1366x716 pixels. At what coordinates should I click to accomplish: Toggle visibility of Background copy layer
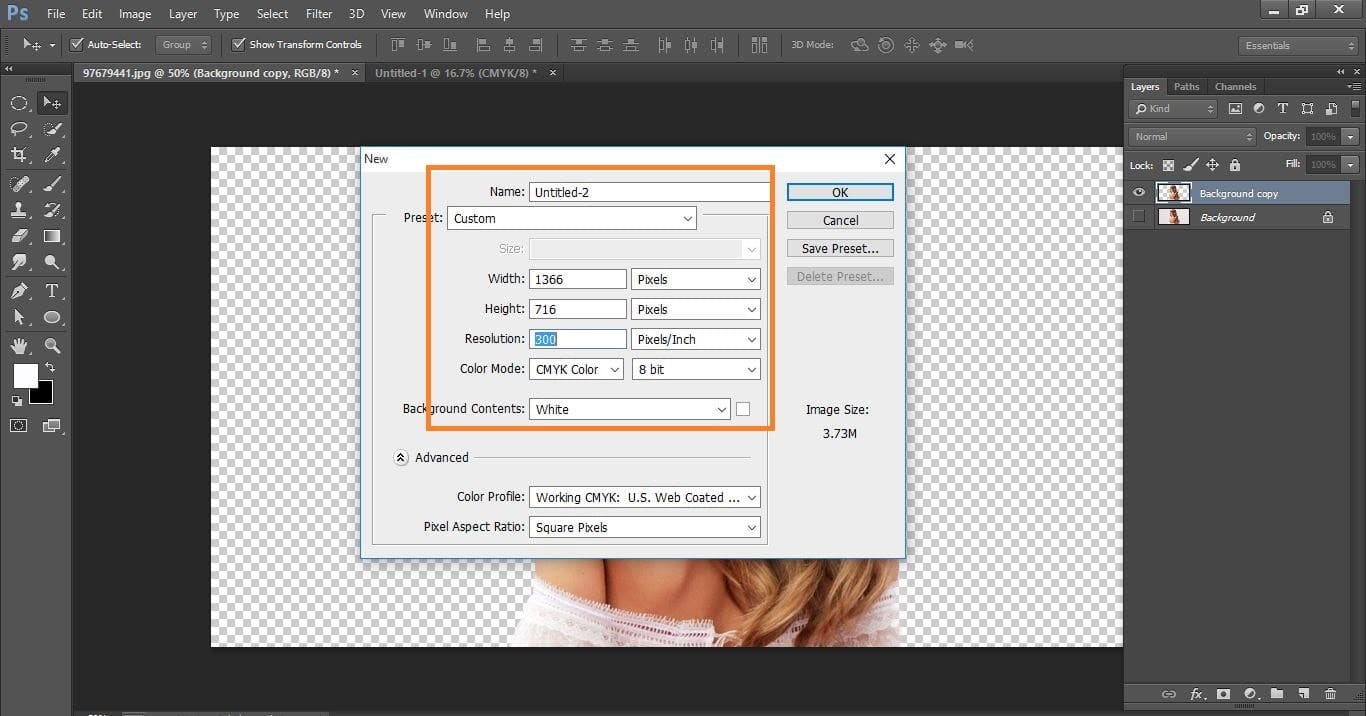(1138, 192)
